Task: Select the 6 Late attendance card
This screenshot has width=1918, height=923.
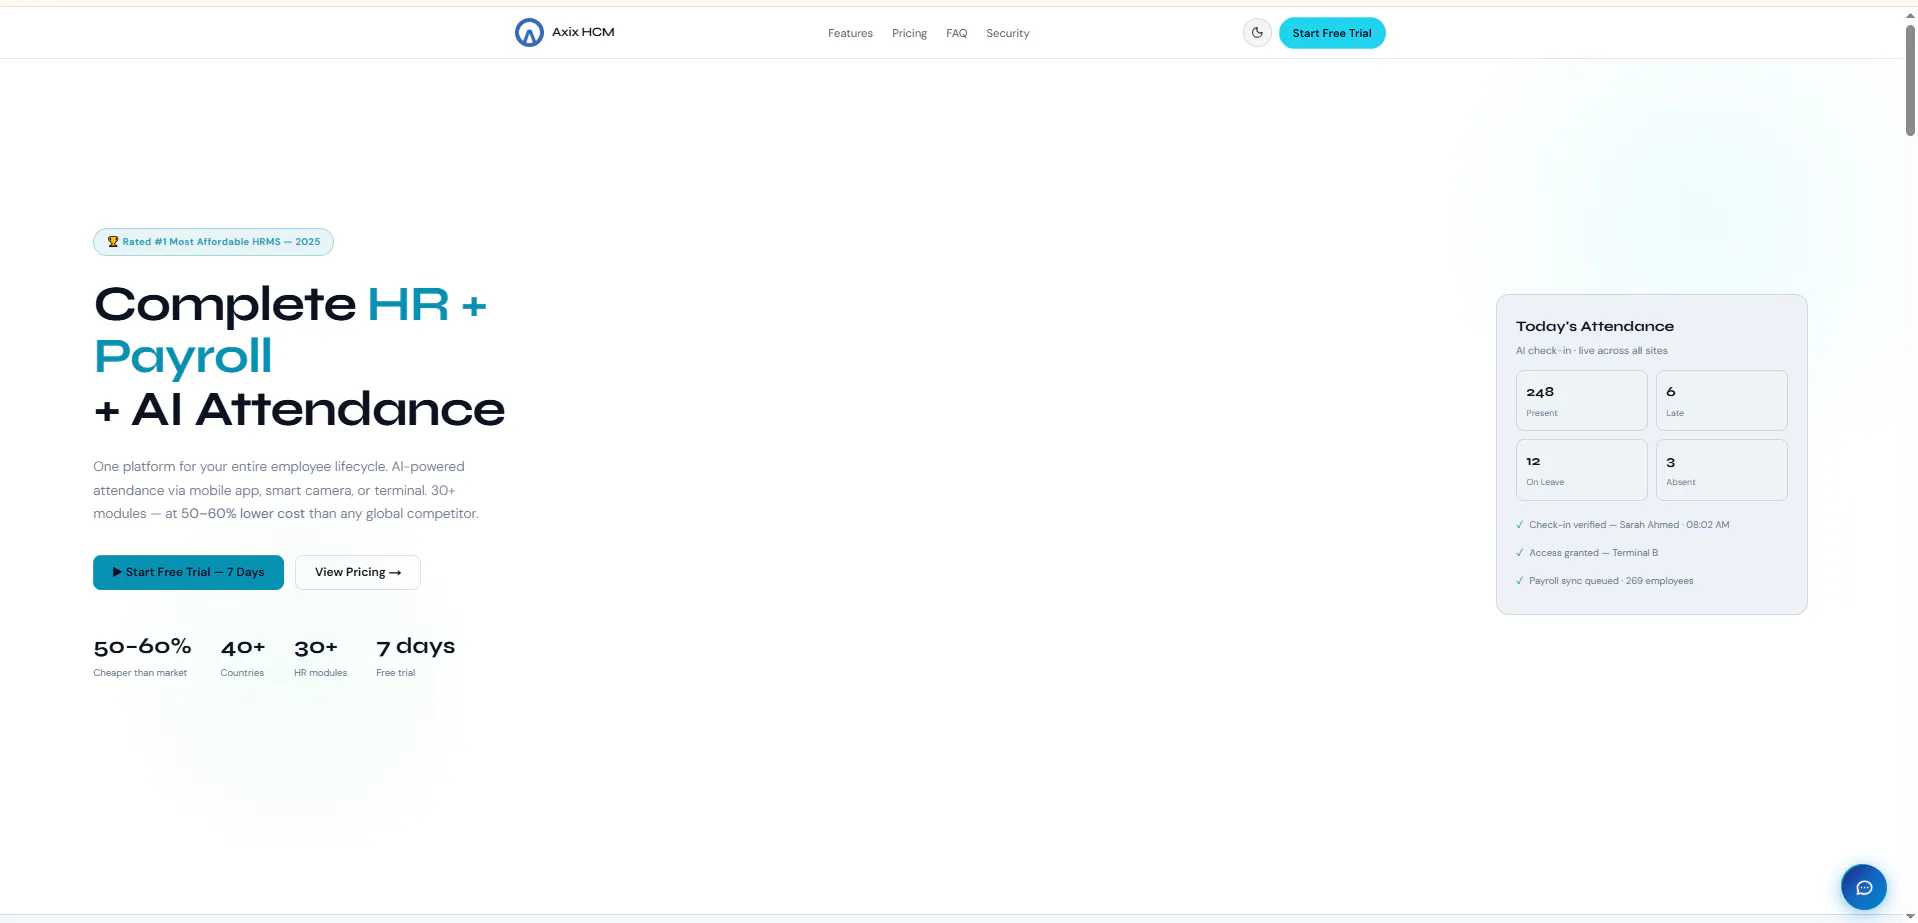Action: [x=1721, y=401]
